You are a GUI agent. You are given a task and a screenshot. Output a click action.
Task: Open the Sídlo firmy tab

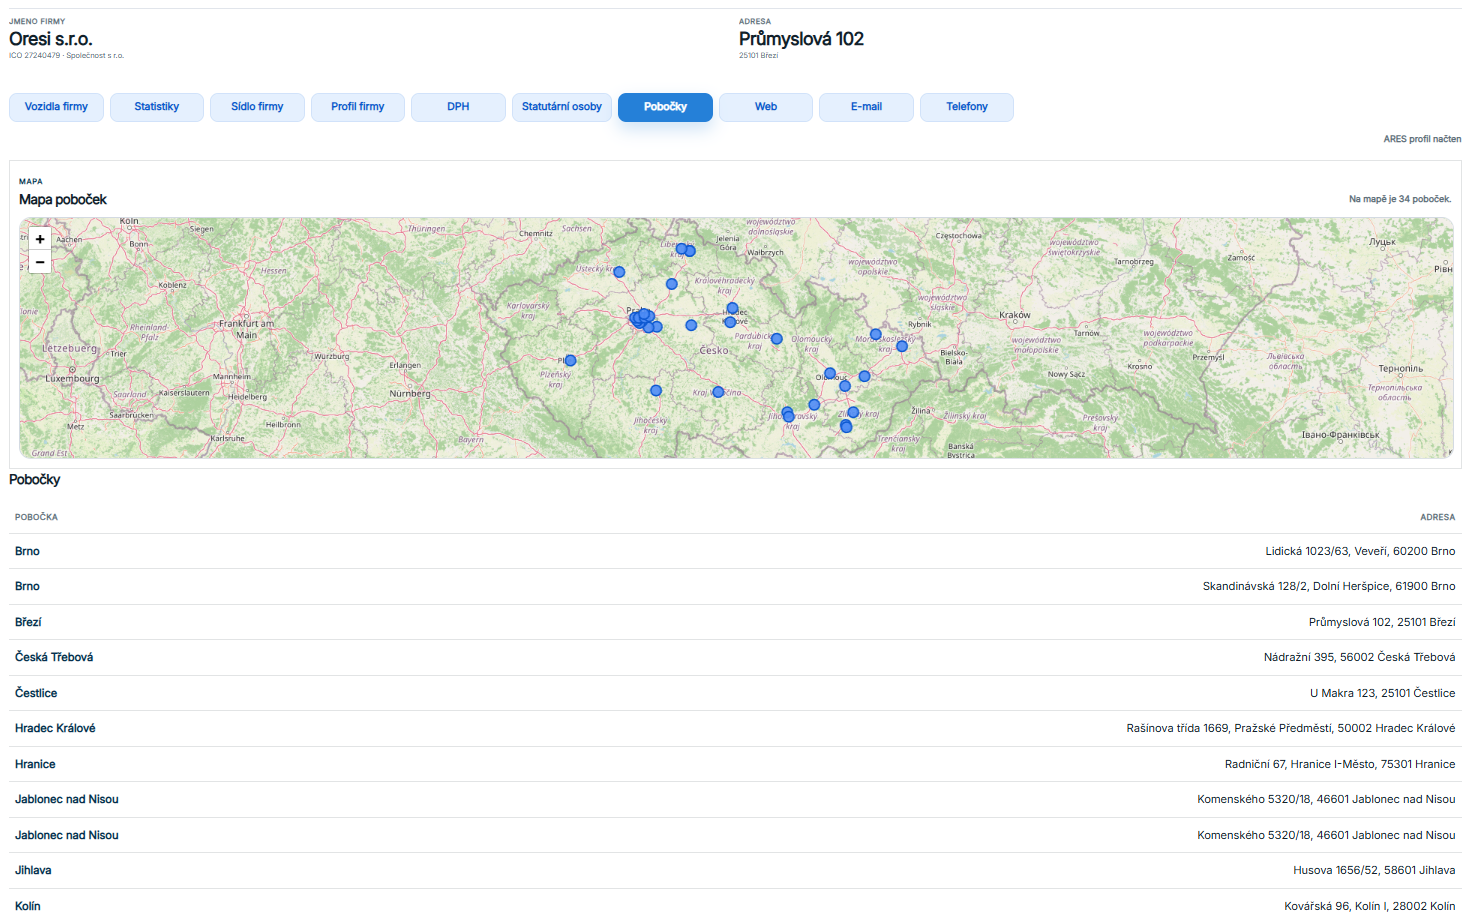(257, 107)
